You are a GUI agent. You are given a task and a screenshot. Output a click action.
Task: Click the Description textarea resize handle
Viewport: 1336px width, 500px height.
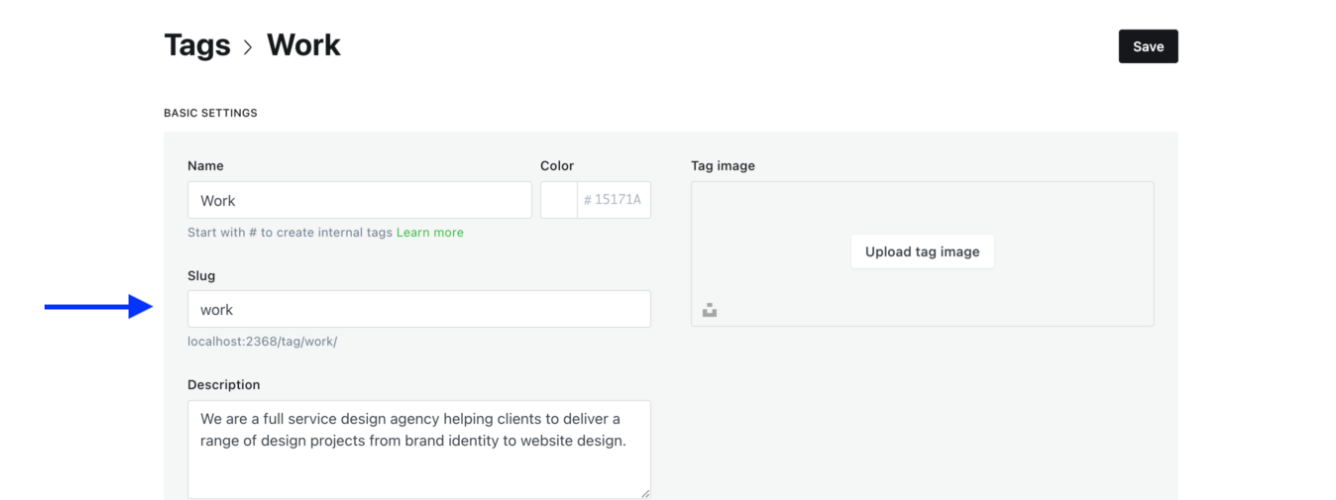click(645, 493)
